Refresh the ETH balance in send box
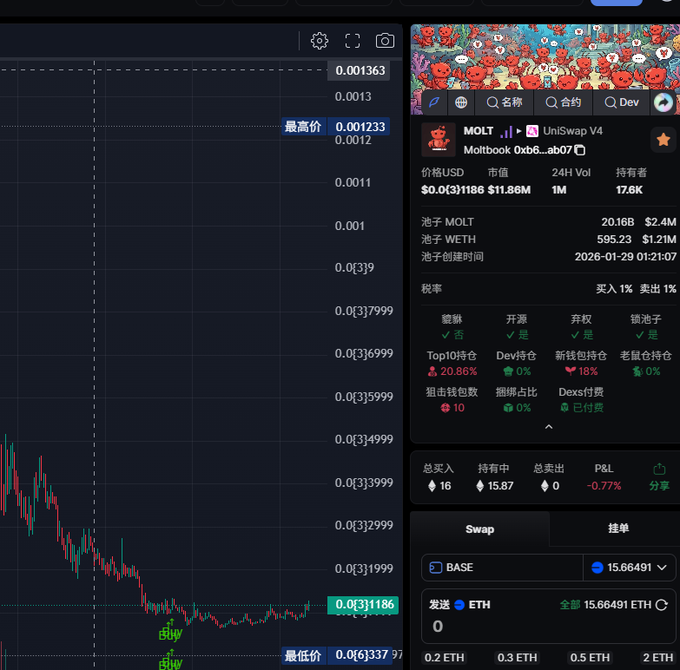The image size is (680, 670). coord(662,605)
